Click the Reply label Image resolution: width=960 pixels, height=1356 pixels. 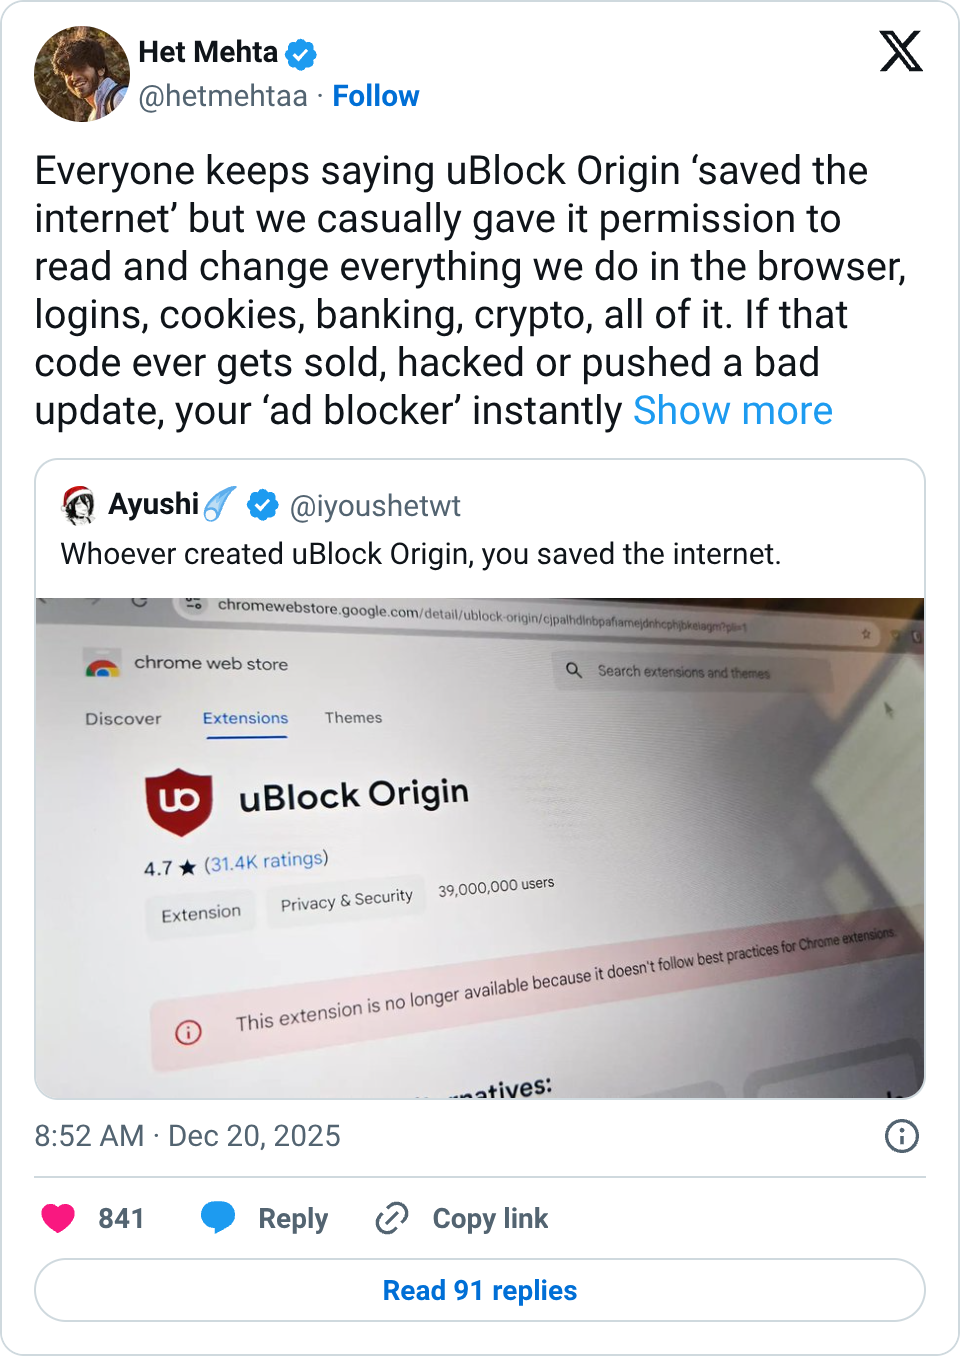293,1218
